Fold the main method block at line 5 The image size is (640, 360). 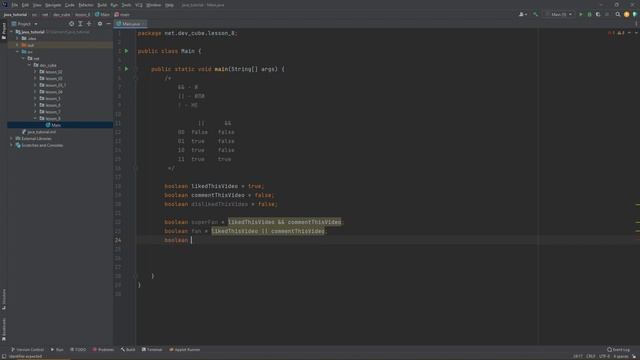[x=136, y=69]
